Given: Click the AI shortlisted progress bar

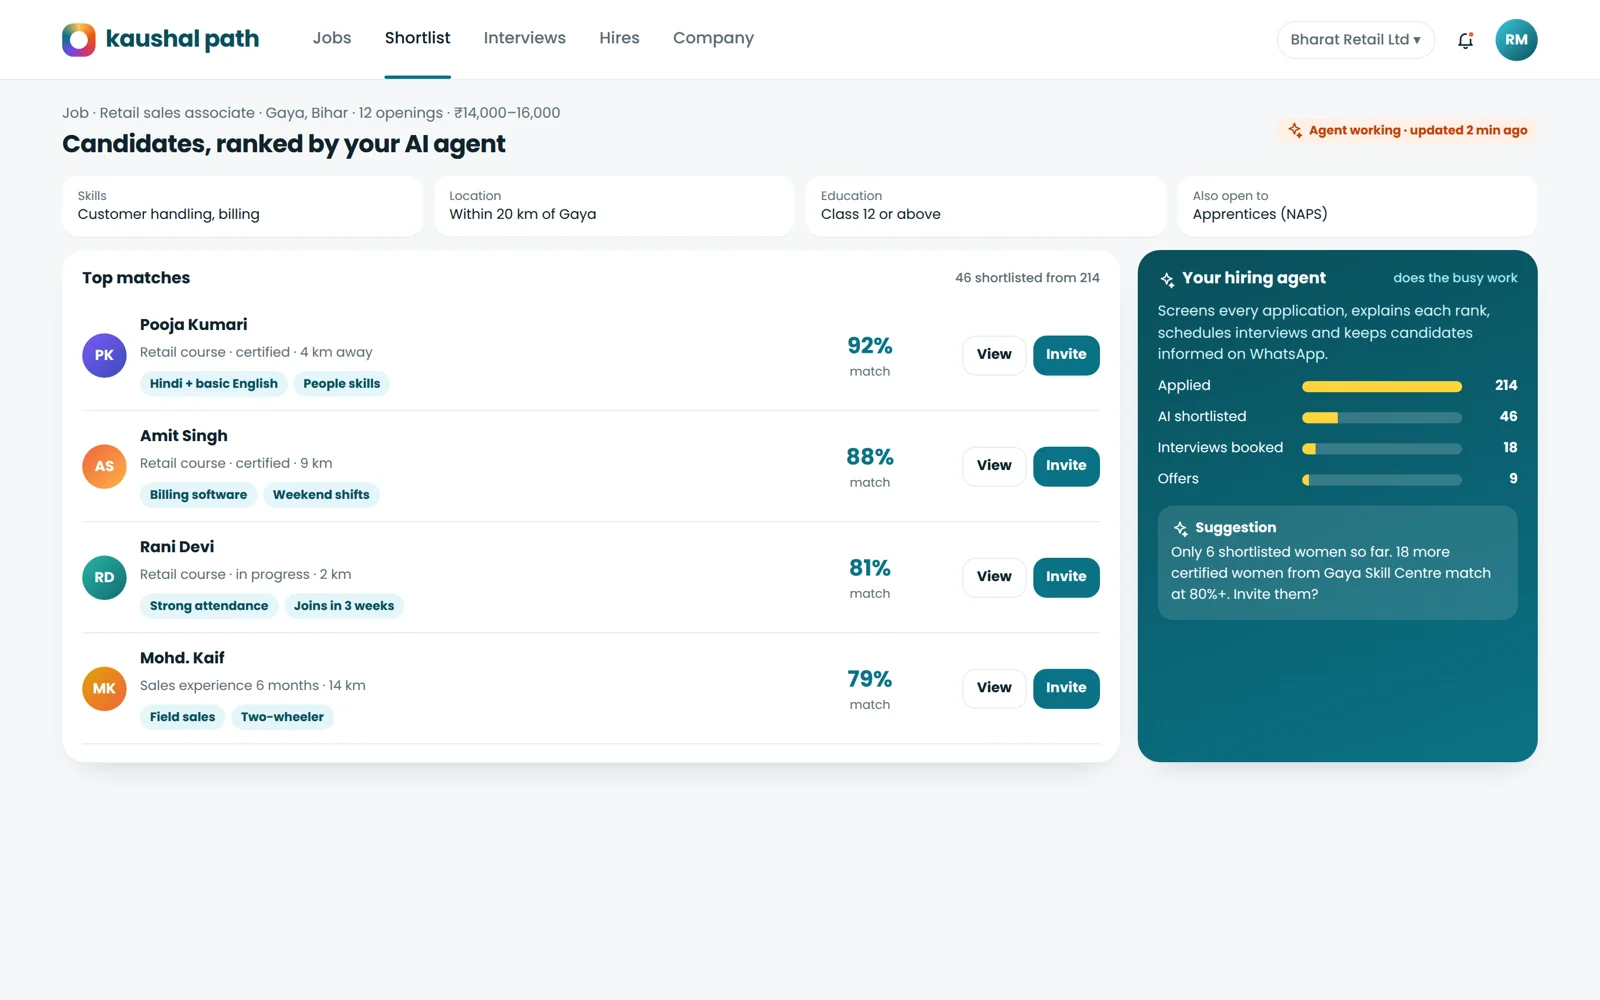Looking at the screenshot, I should coord(1382,417).
